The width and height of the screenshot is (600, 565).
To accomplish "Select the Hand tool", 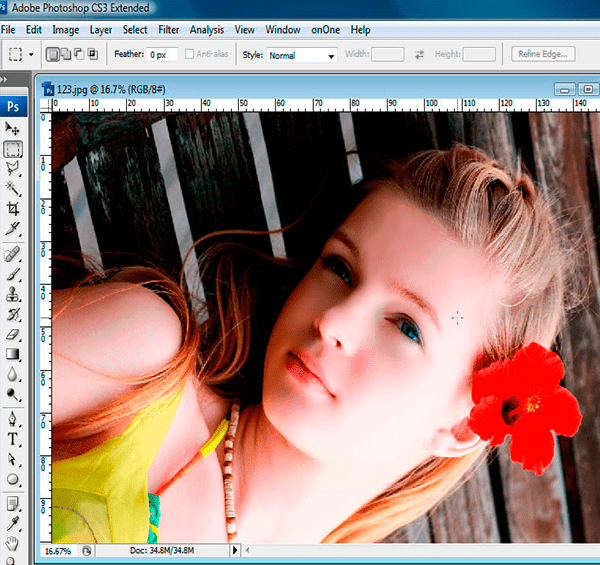I will tap(12, 543).
